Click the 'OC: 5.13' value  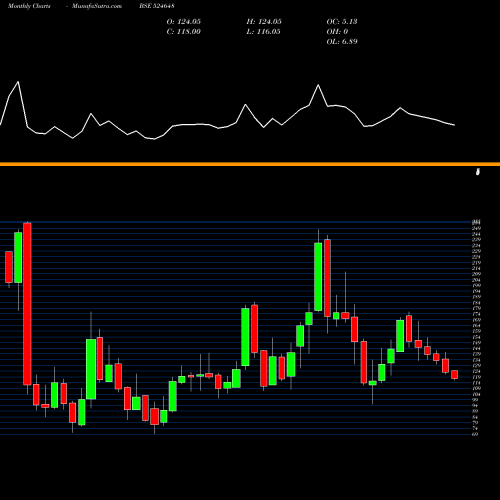tap(342, 22)
